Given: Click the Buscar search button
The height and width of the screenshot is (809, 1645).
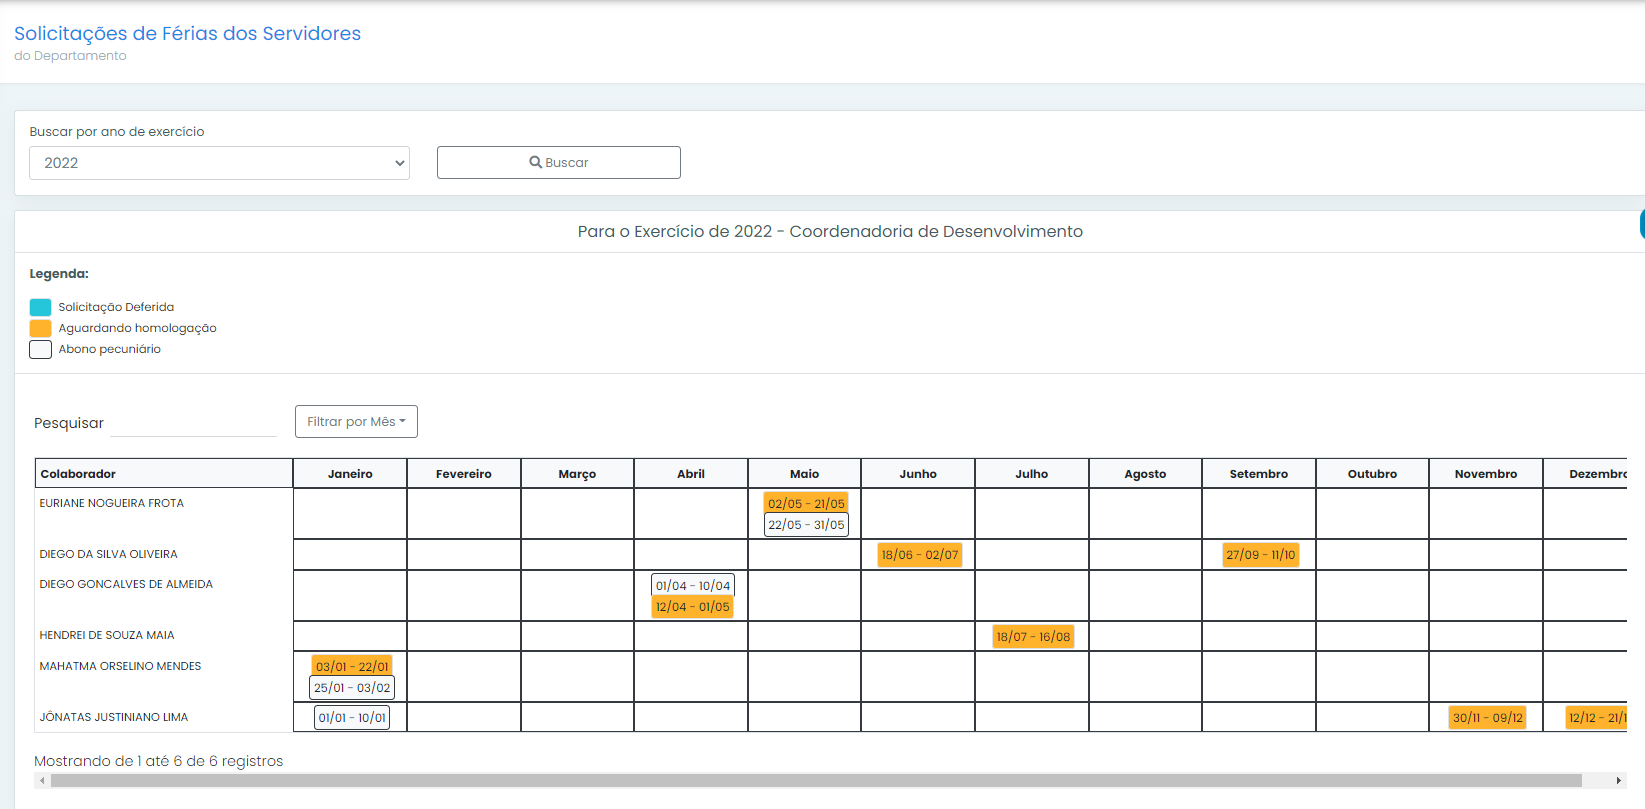Looking at the screenshot, I should [558, 162].
